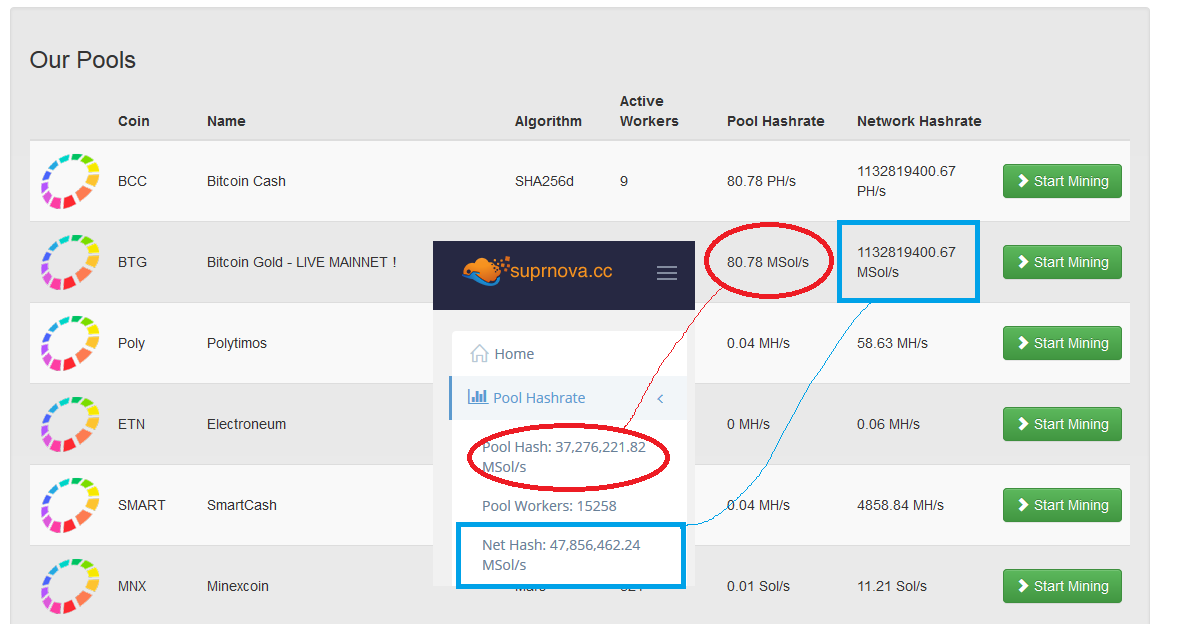Click the Network Hashrate column header
This screenshot has height=624, width=1200.
click(919, 121)
